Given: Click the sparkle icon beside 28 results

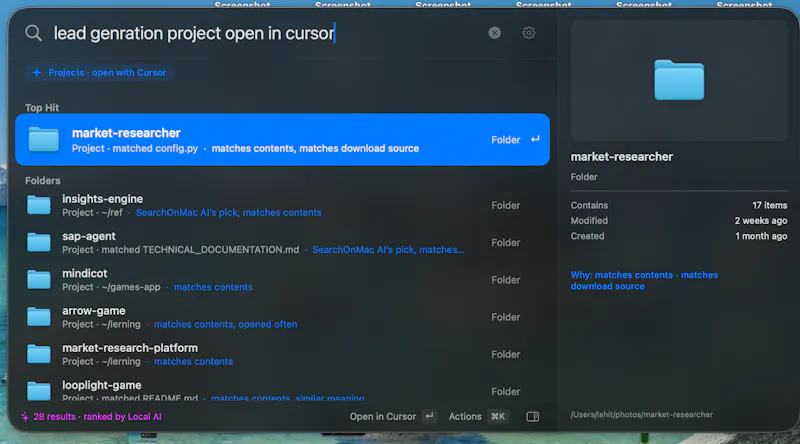Looking at the screenshot, I should (24, 416).
